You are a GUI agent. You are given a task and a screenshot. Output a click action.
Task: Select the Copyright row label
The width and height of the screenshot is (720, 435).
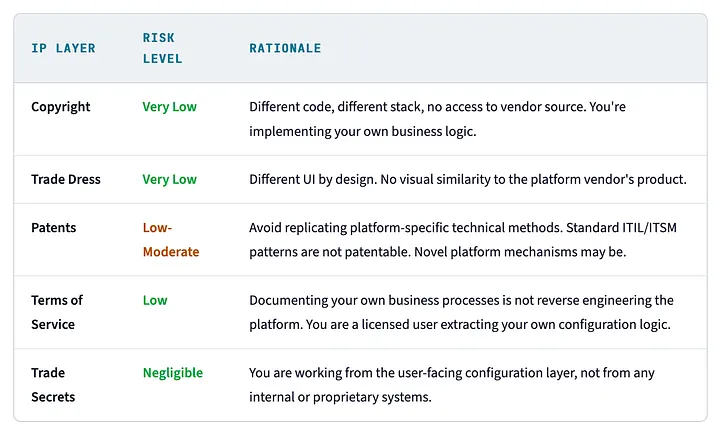[61, 107]
